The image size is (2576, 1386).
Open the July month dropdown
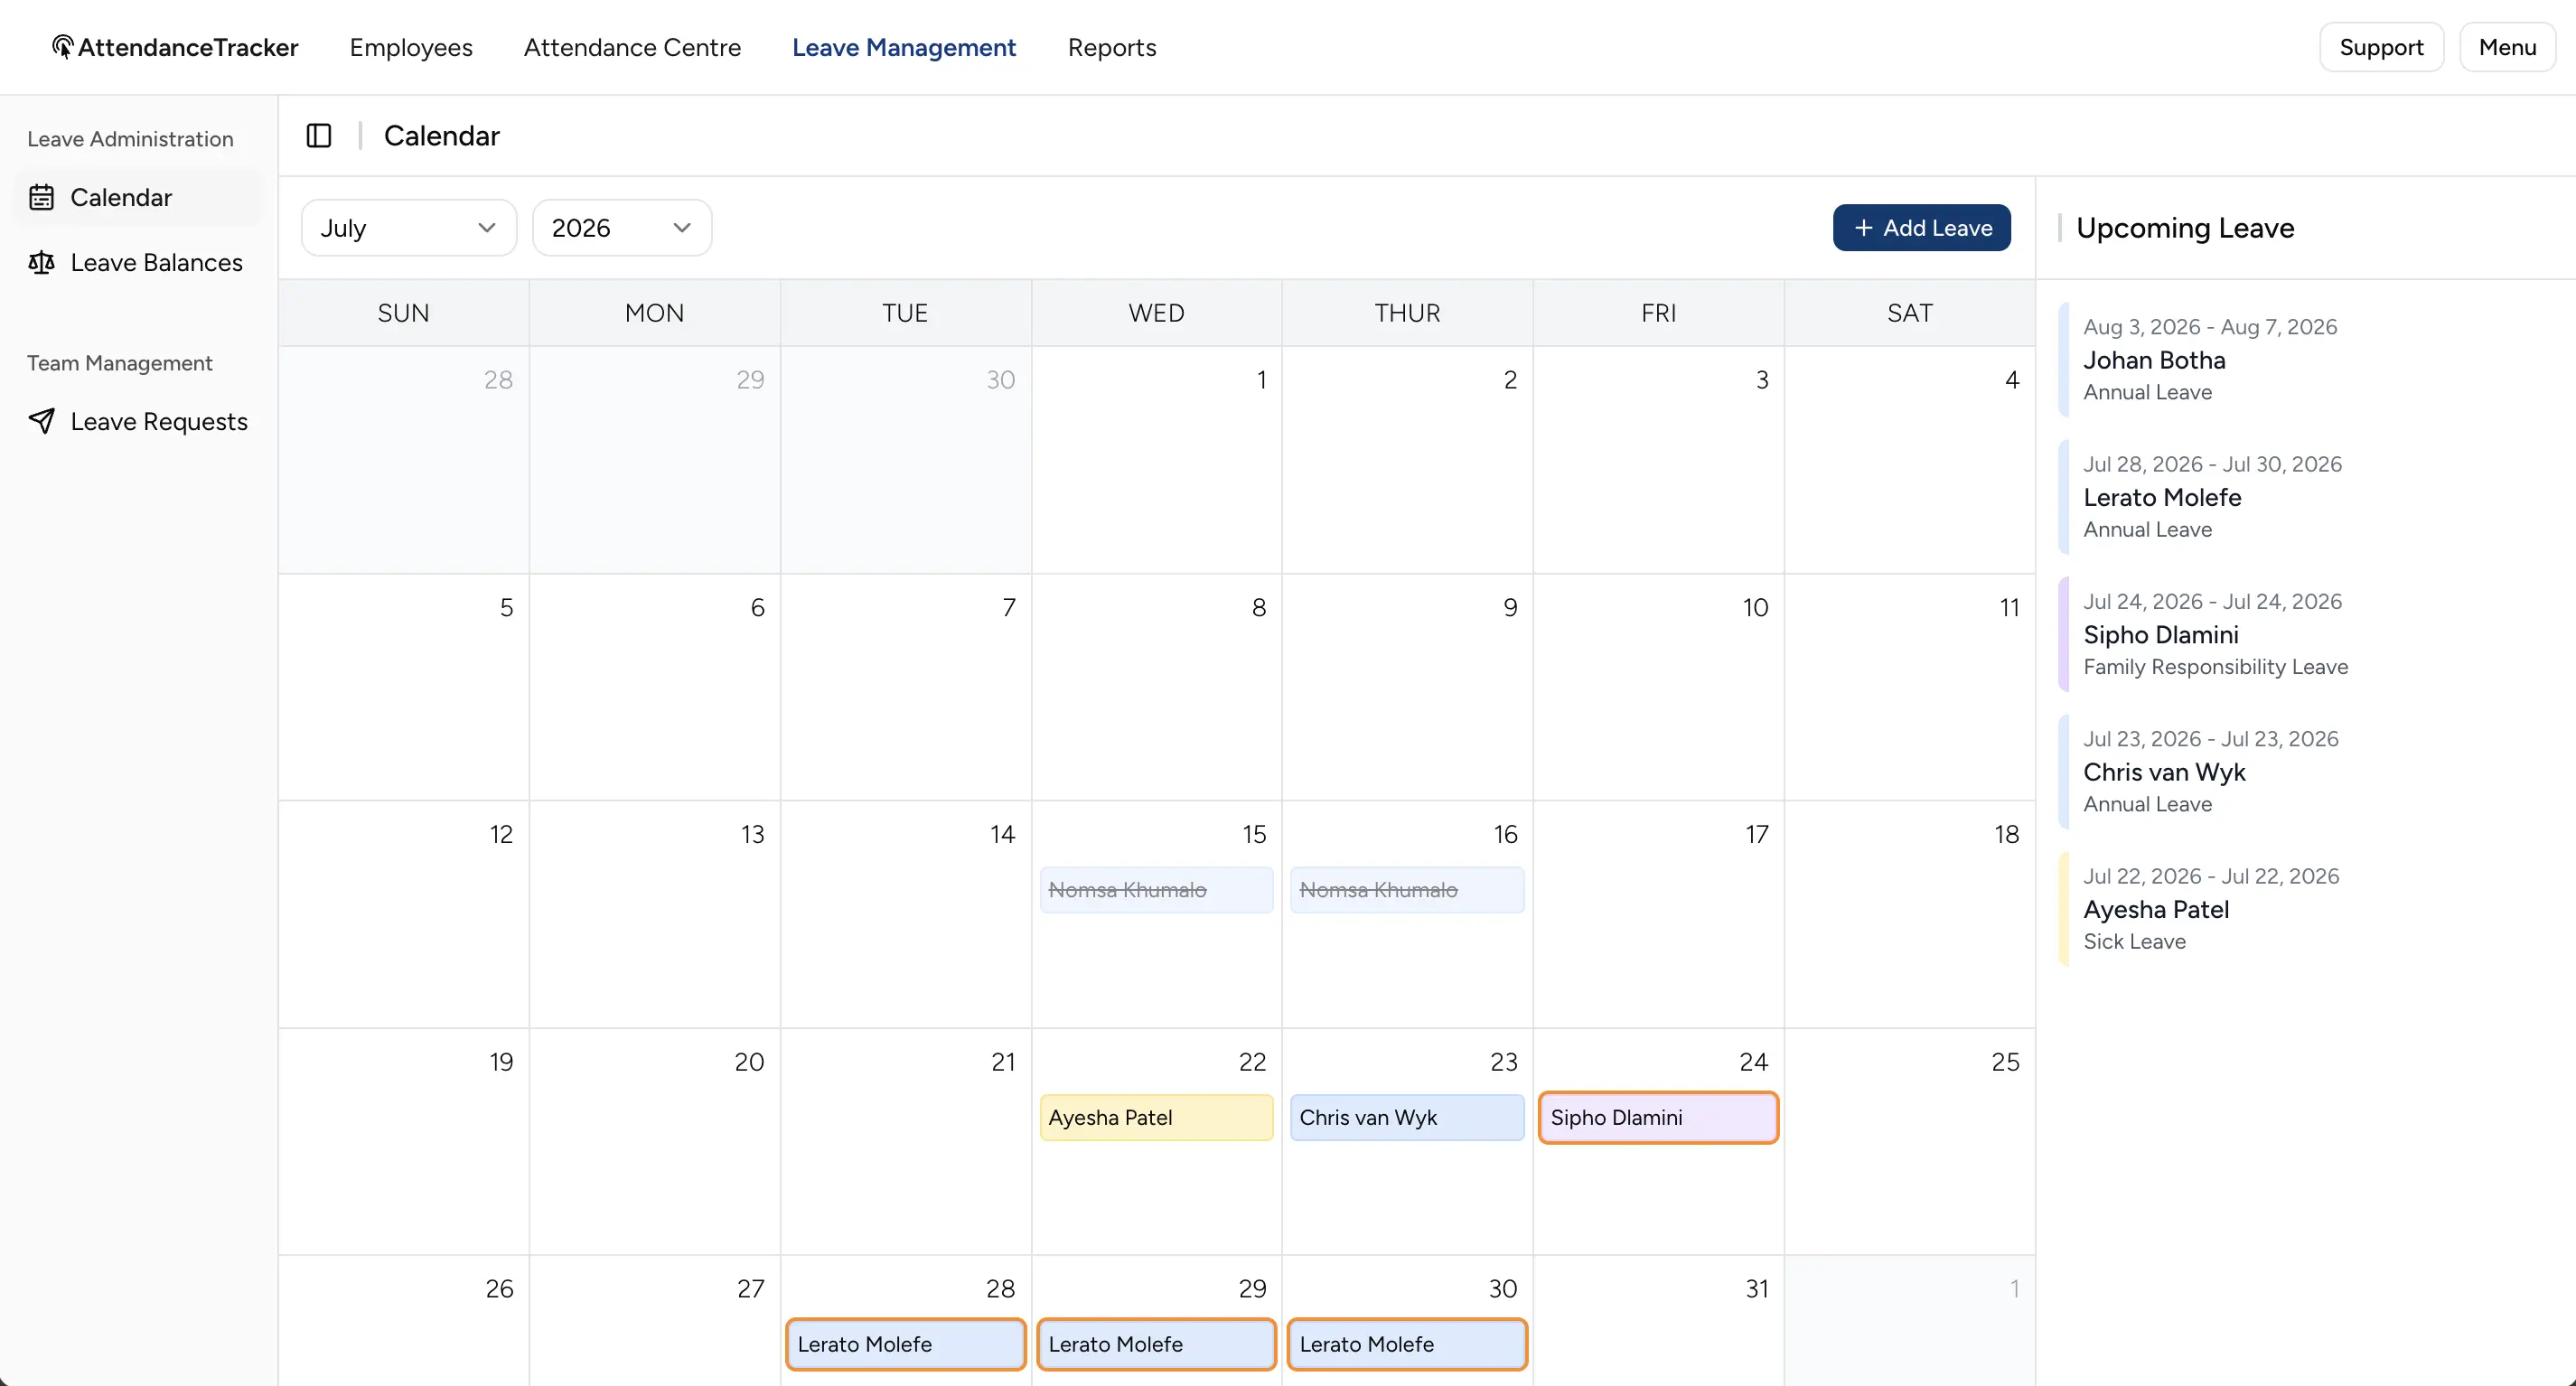tap(409, 228)
